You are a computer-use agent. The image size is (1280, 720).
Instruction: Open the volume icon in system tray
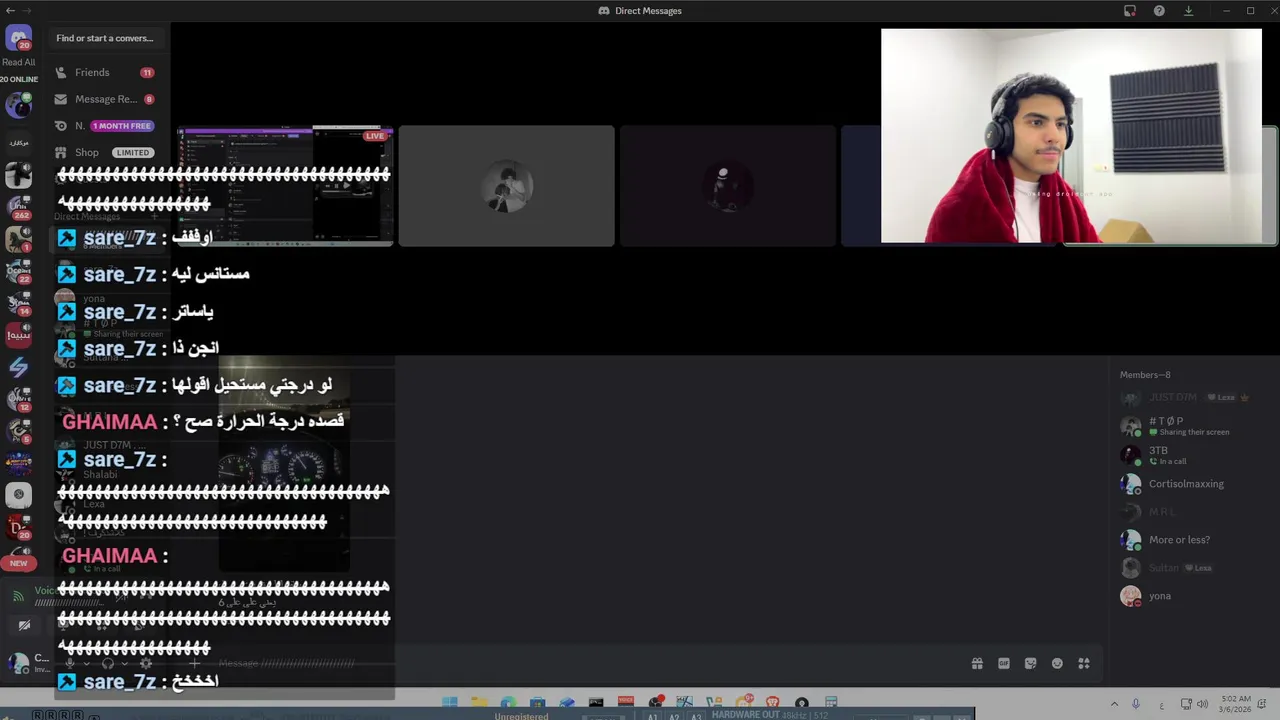coord(1202,703)
